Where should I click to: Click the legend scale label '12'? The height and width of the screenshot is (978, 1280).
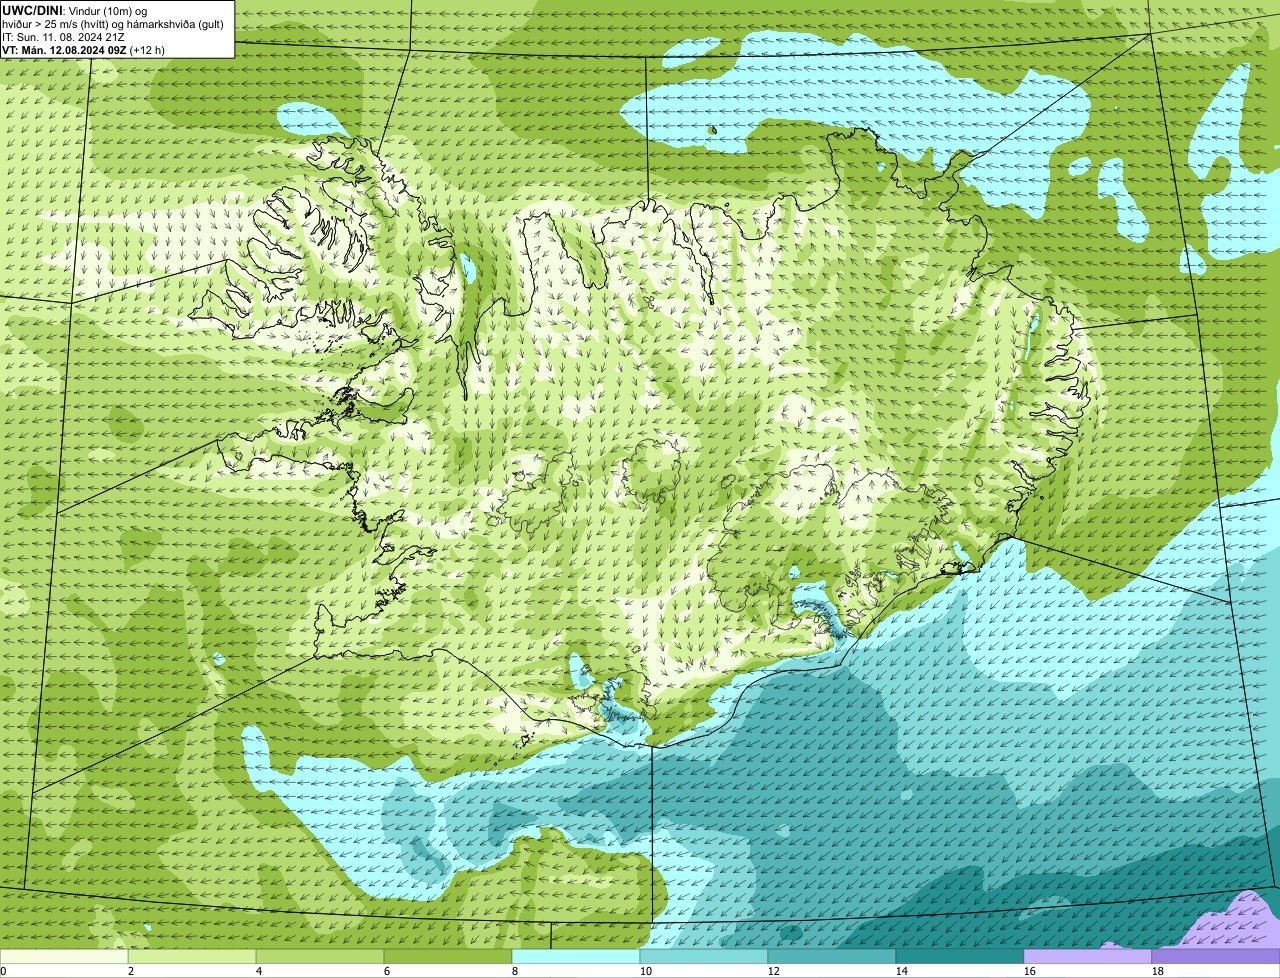774,971
